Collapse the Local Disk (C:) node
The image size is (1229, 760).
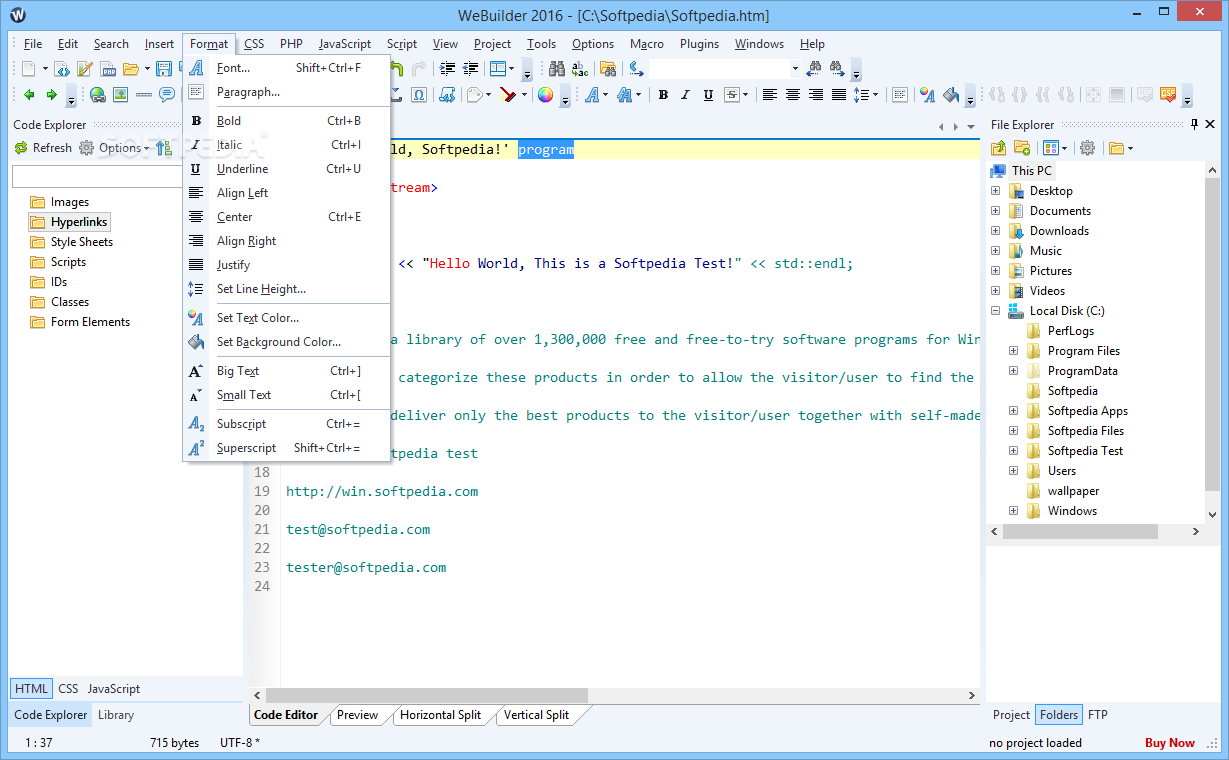pyautogui.click(x=995, y=311)
